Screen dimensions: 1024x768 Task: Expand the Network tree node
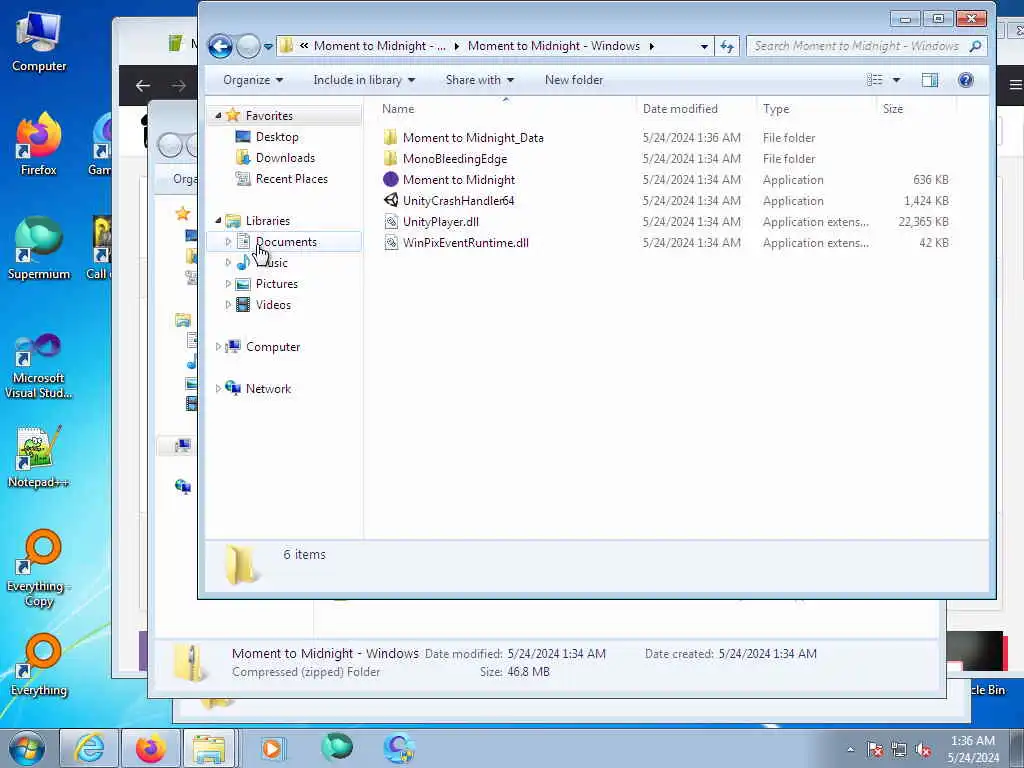pos(218,389)
